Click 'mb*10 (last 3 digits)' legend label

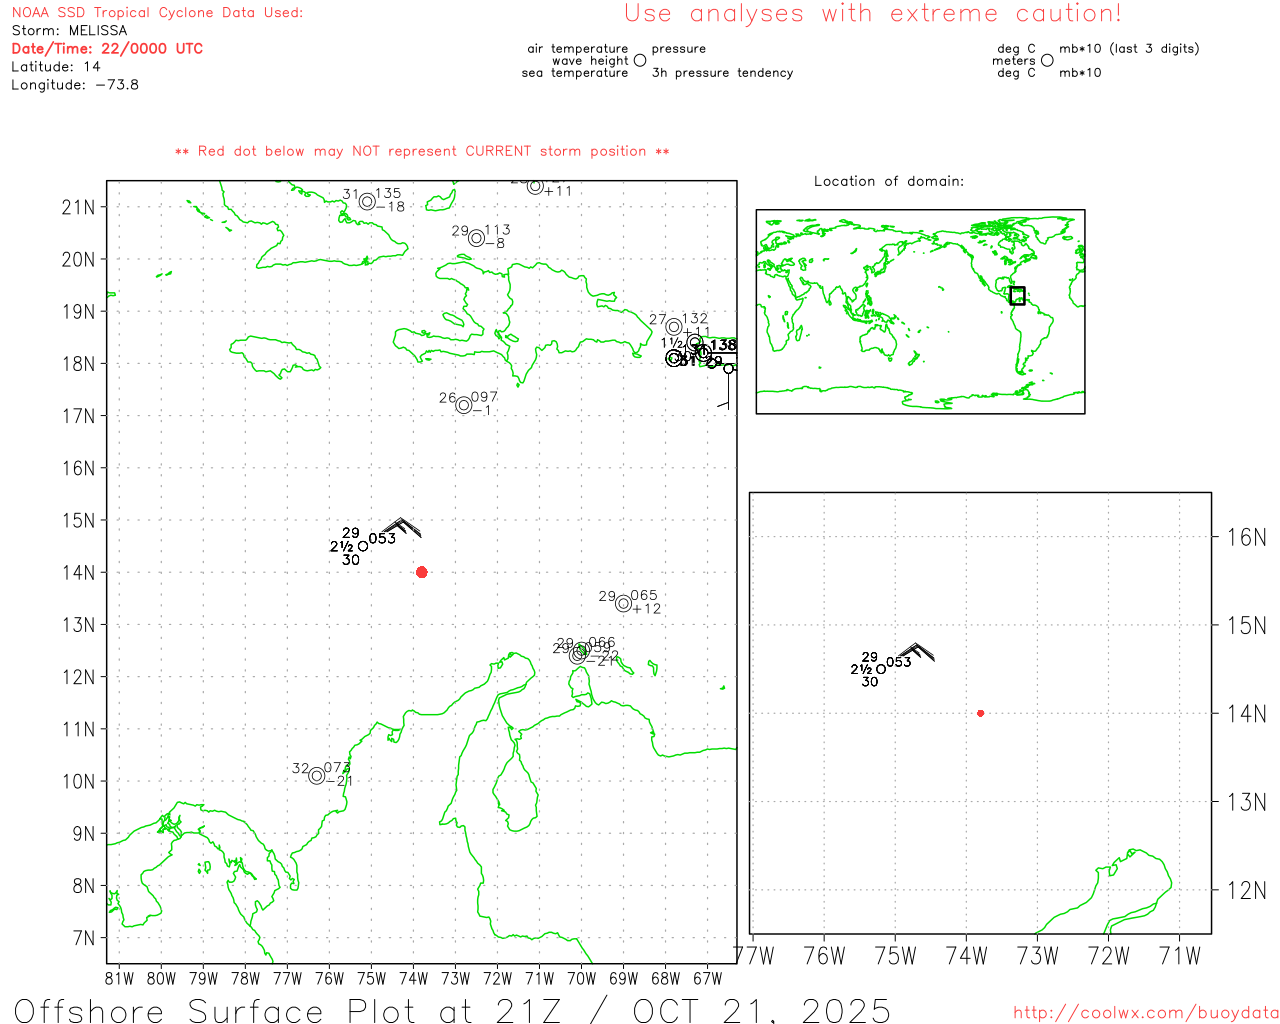[x=1129, y=49]
